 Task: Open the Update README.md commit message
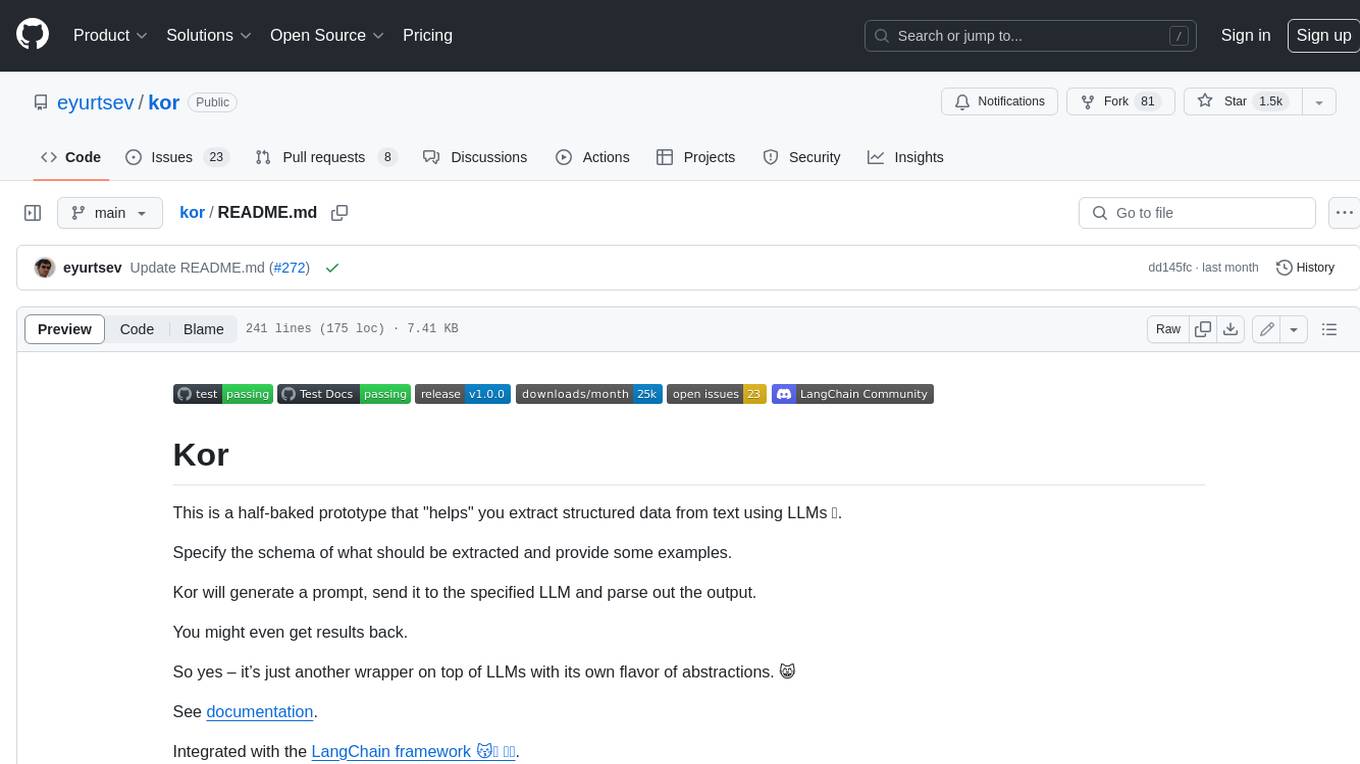pyautogui.click(x=197, y=268)
